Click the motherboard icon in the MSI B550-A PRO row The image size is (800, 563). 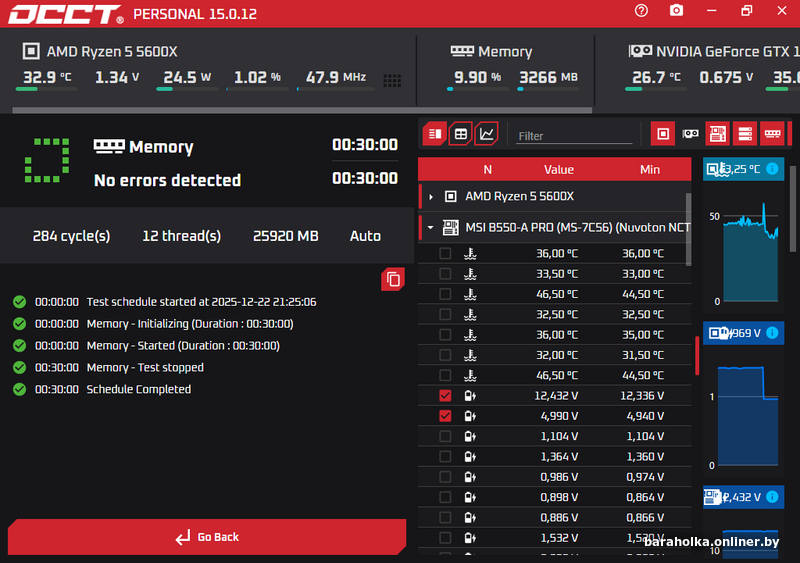(x=451, y=227)
